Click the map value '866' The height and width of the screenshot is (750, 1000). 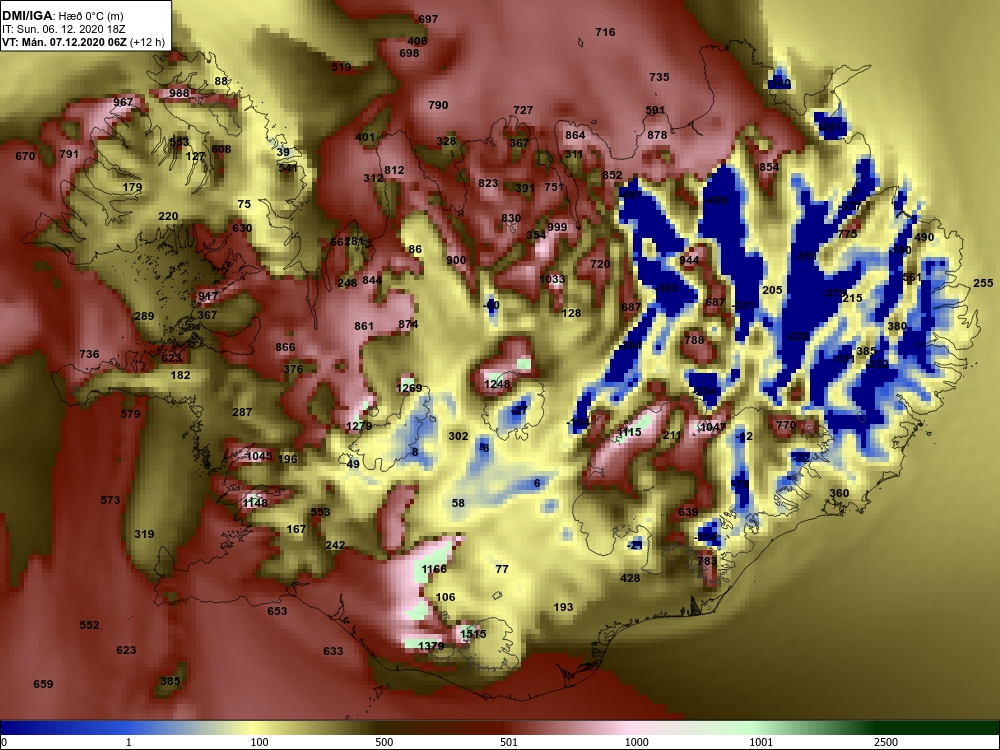285,348
